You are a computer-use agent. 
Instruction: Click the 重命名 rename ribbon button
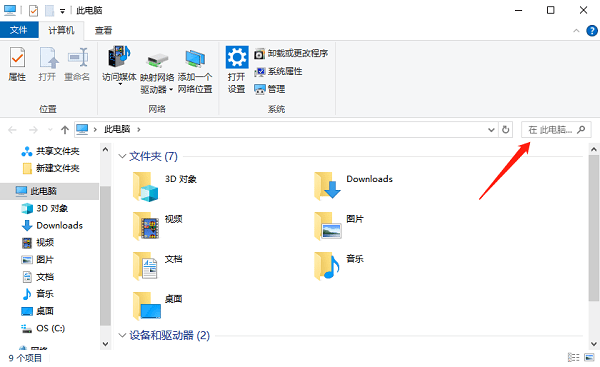[x=77, y=64]
